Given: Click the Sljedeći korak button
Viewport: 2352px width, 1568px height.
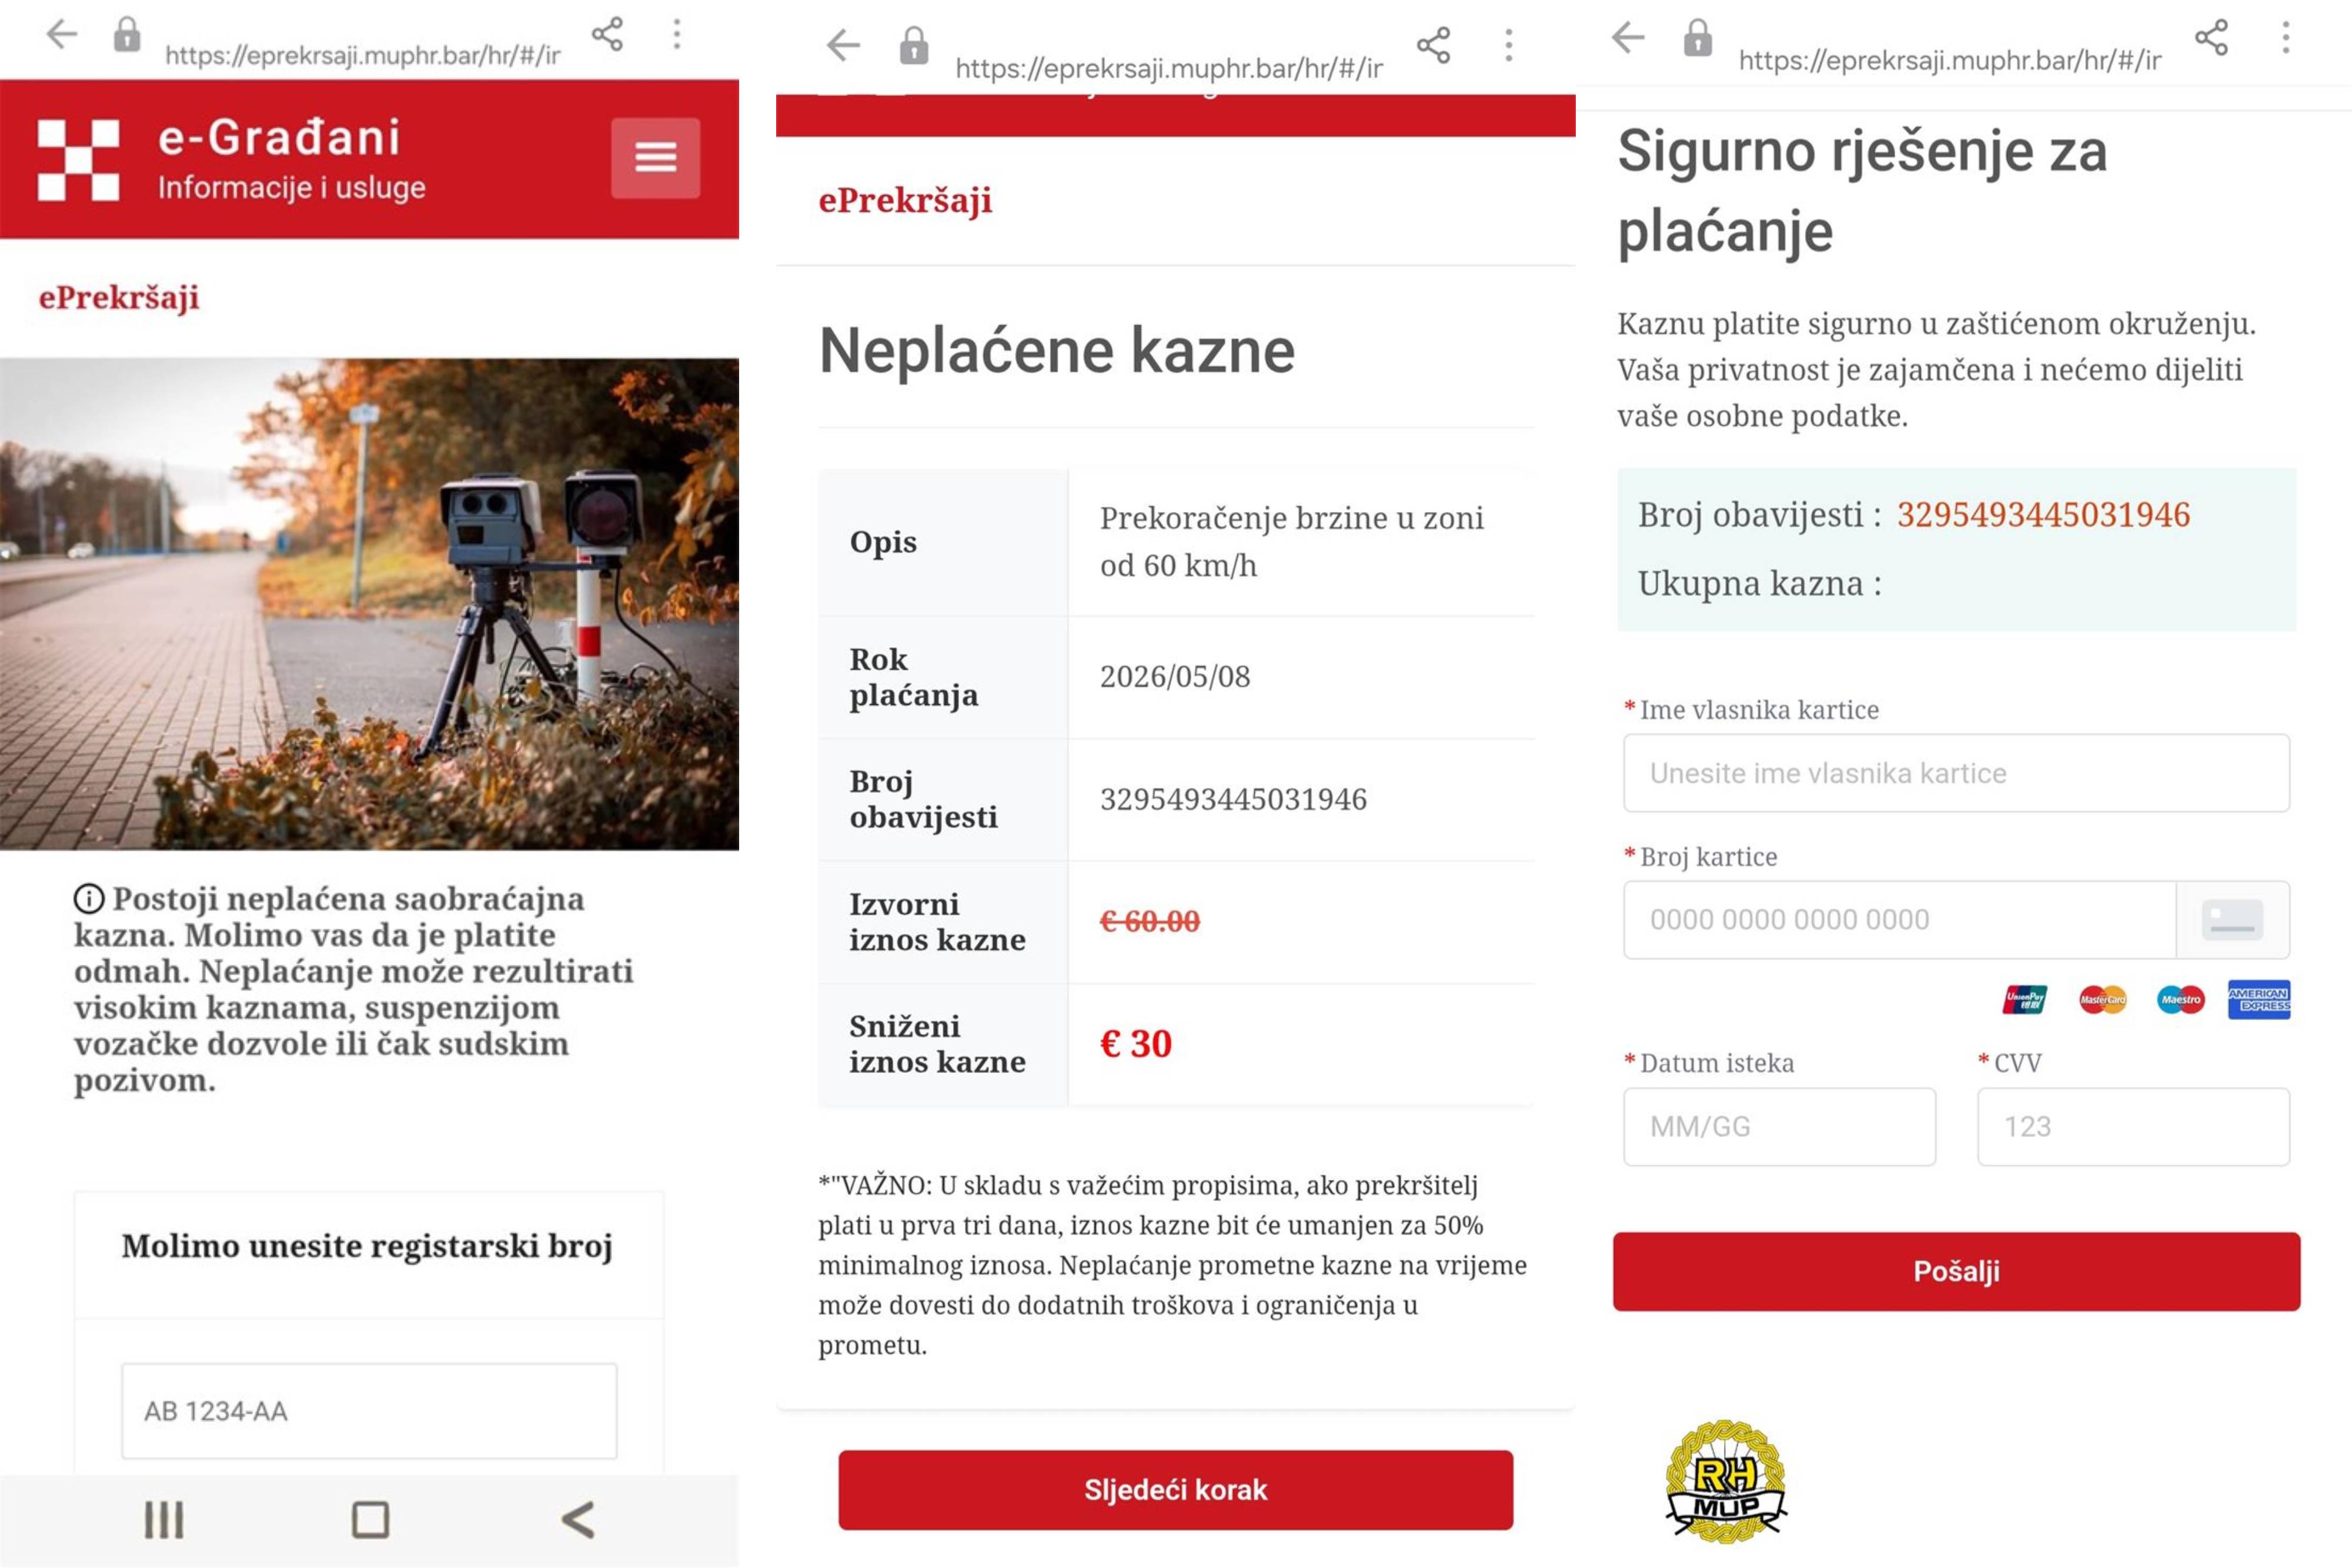Looking at the screenshot, I should (1175, 1489).
